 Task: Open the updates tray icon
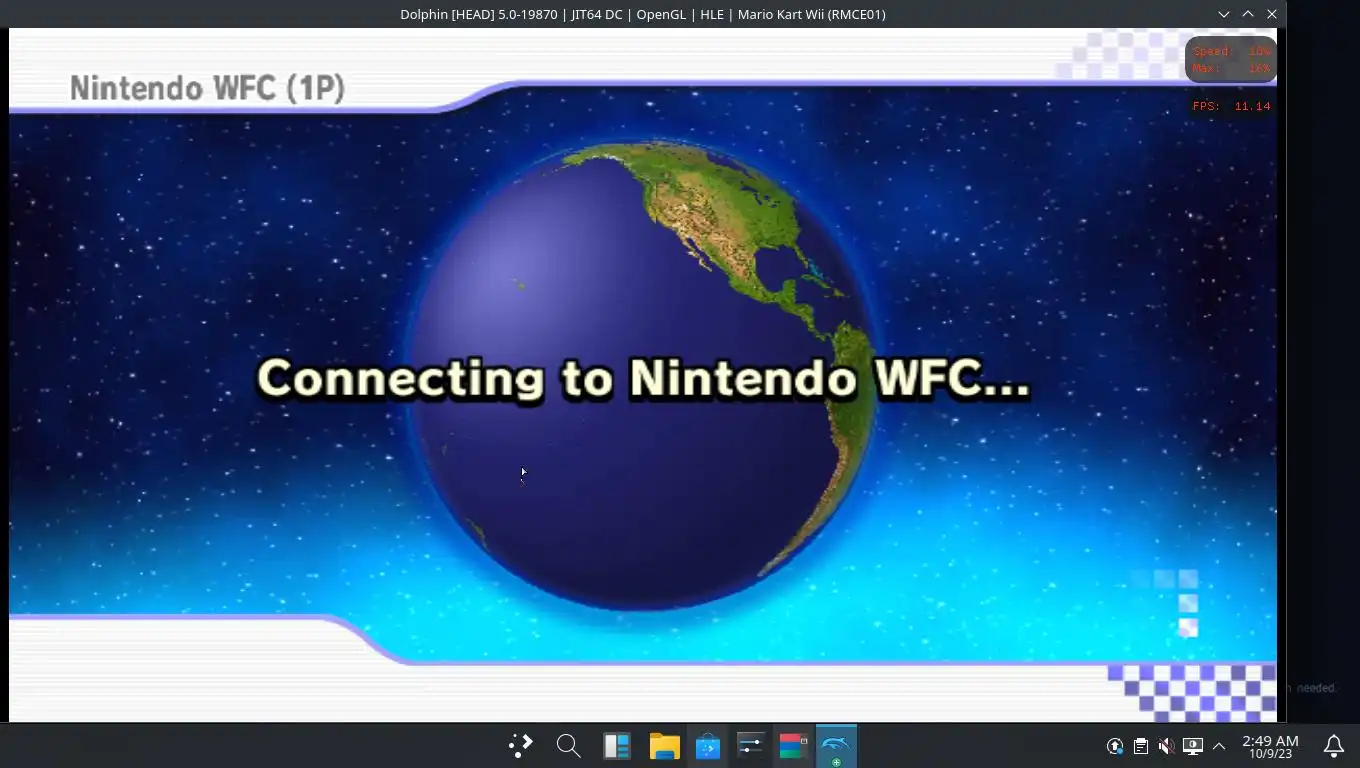click(1115, 746)
